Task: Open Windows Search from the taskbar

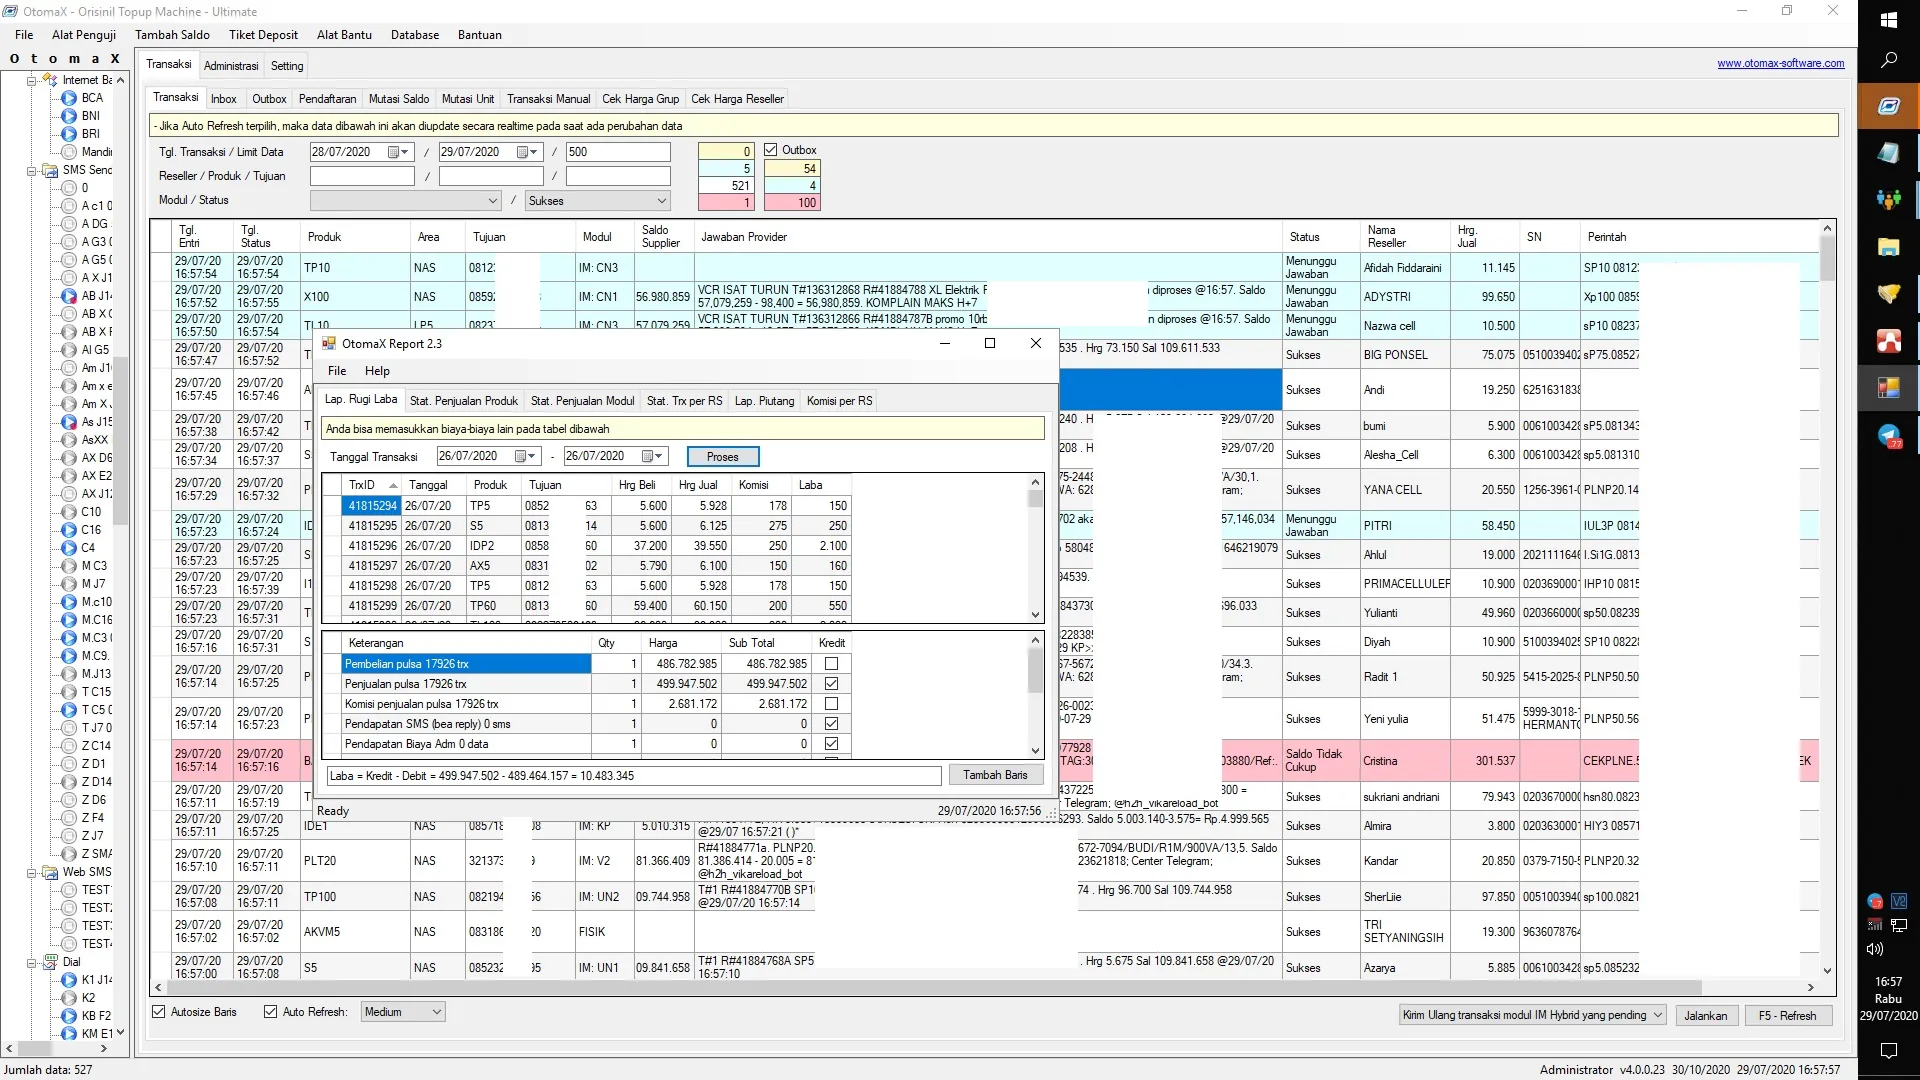Action: pyautogui.click(x=1889, y=60)
